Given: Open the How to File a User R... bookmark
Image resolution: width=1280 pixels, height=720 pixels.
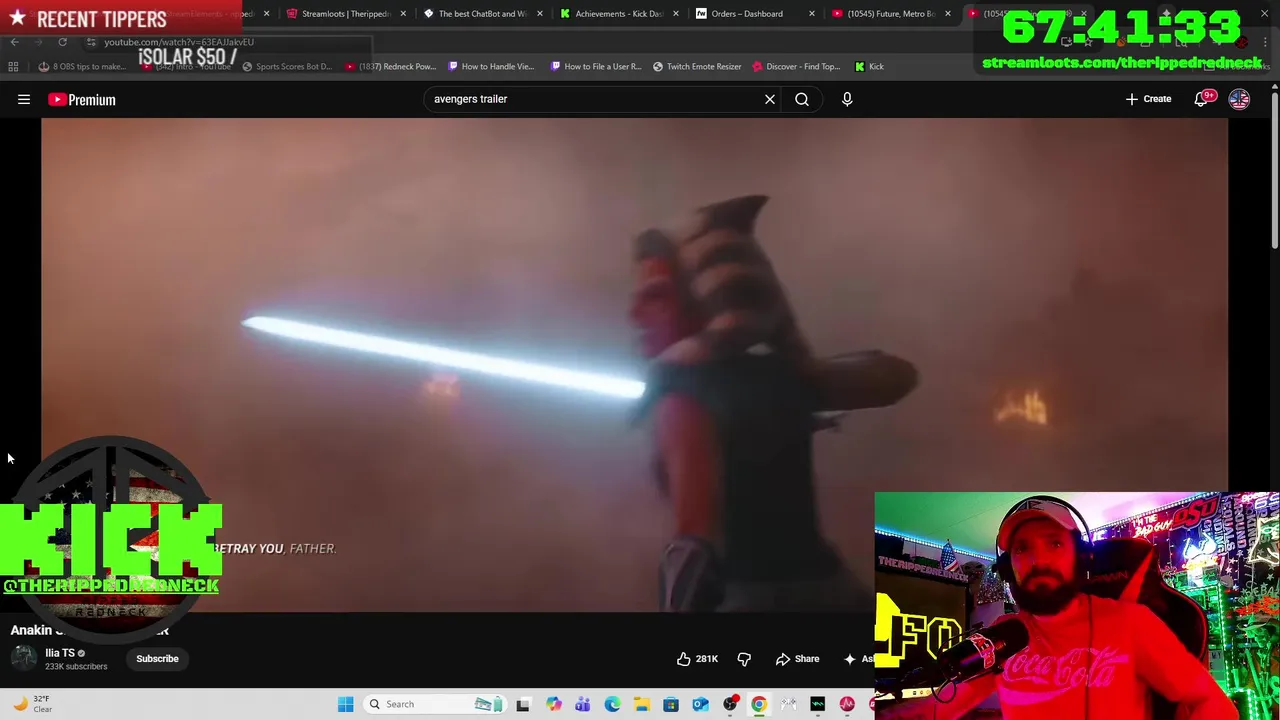Looking at the screenshot, I should (x=596, y=66).
